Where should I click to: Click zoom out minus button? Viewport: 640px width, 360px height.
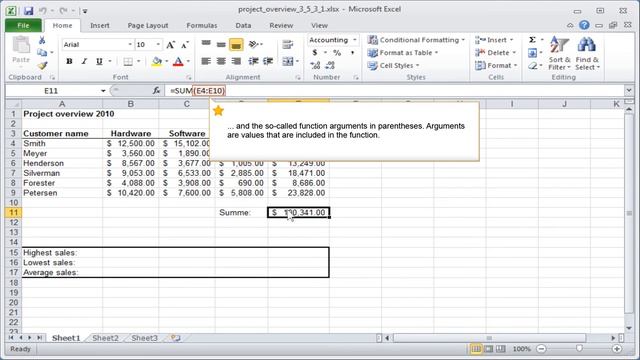pos(541,349)
